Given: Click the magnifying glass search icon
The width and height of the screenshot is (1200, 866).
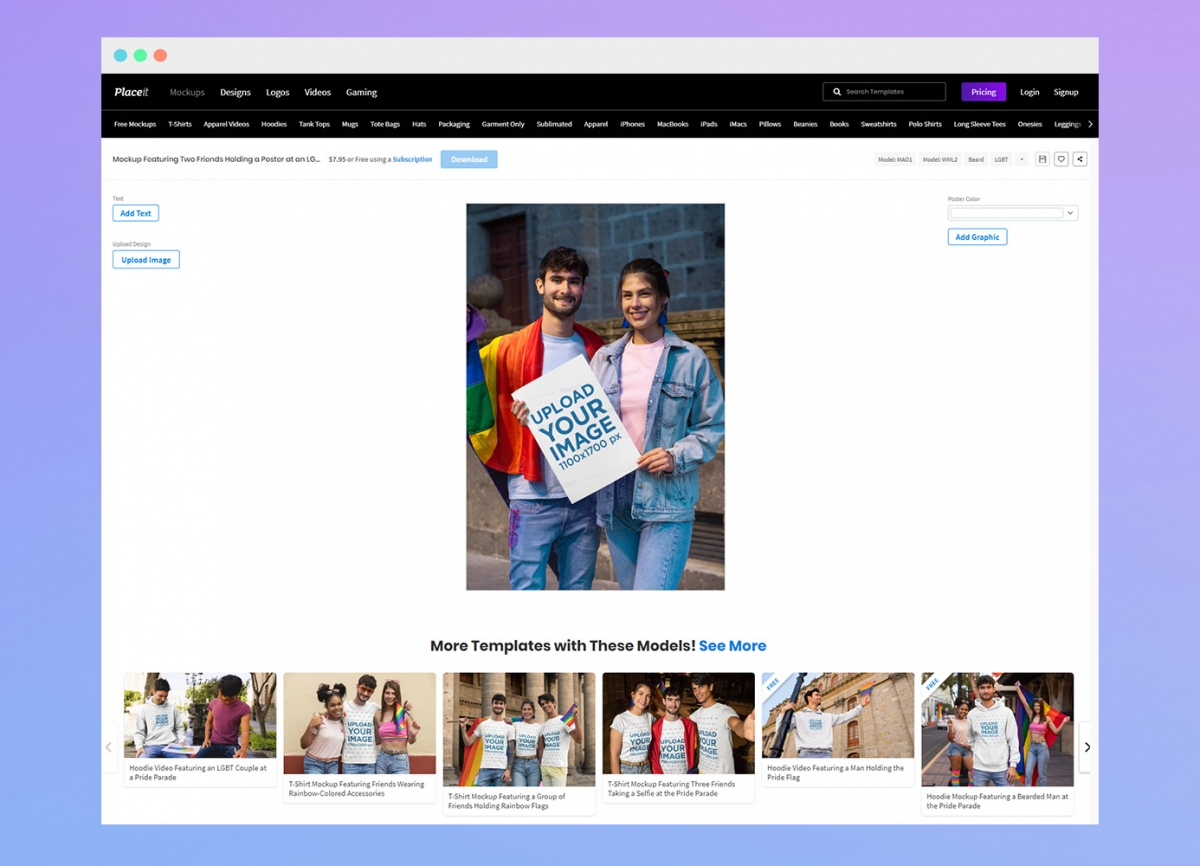Looking at the screenshot, I should pyautogui.click(x=837, y=92).
